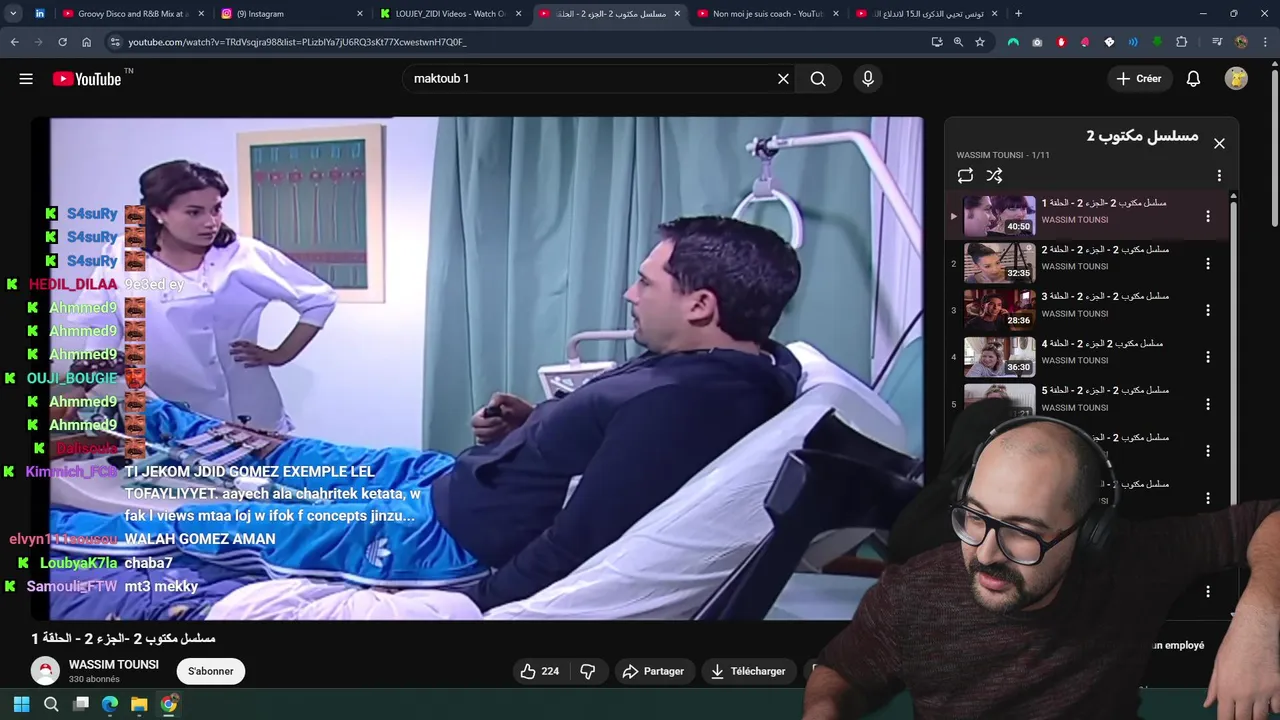The image size is (1280, 720).
Task: Open more options for playlist episode 2
Action: pos(1208,263)
